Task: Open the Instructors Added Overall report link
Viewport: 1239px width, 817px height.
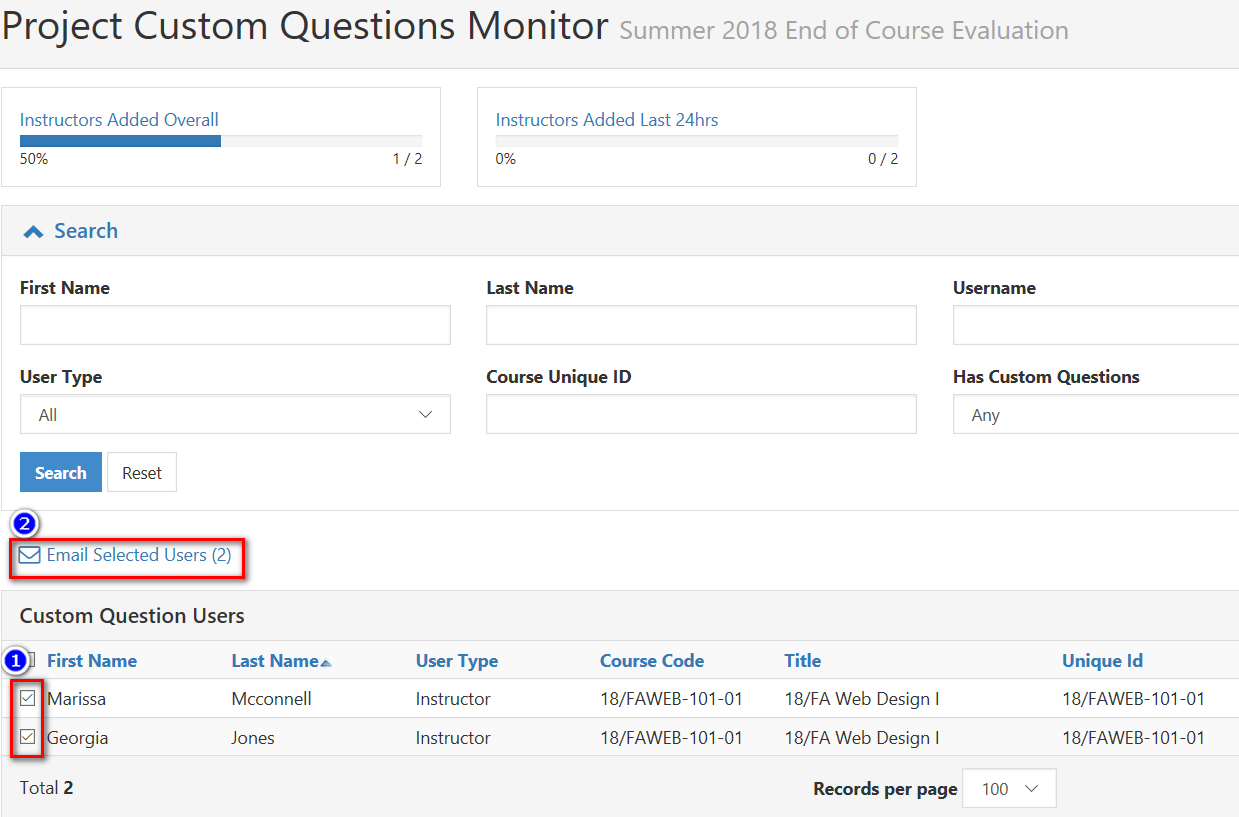Action: tap(119, 119)
